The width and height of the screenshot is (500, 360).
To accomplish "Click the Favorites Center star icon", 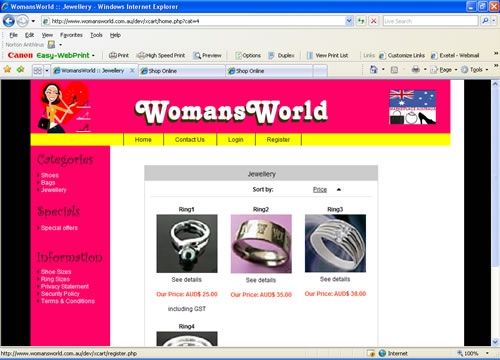I will tap(7, 69).
